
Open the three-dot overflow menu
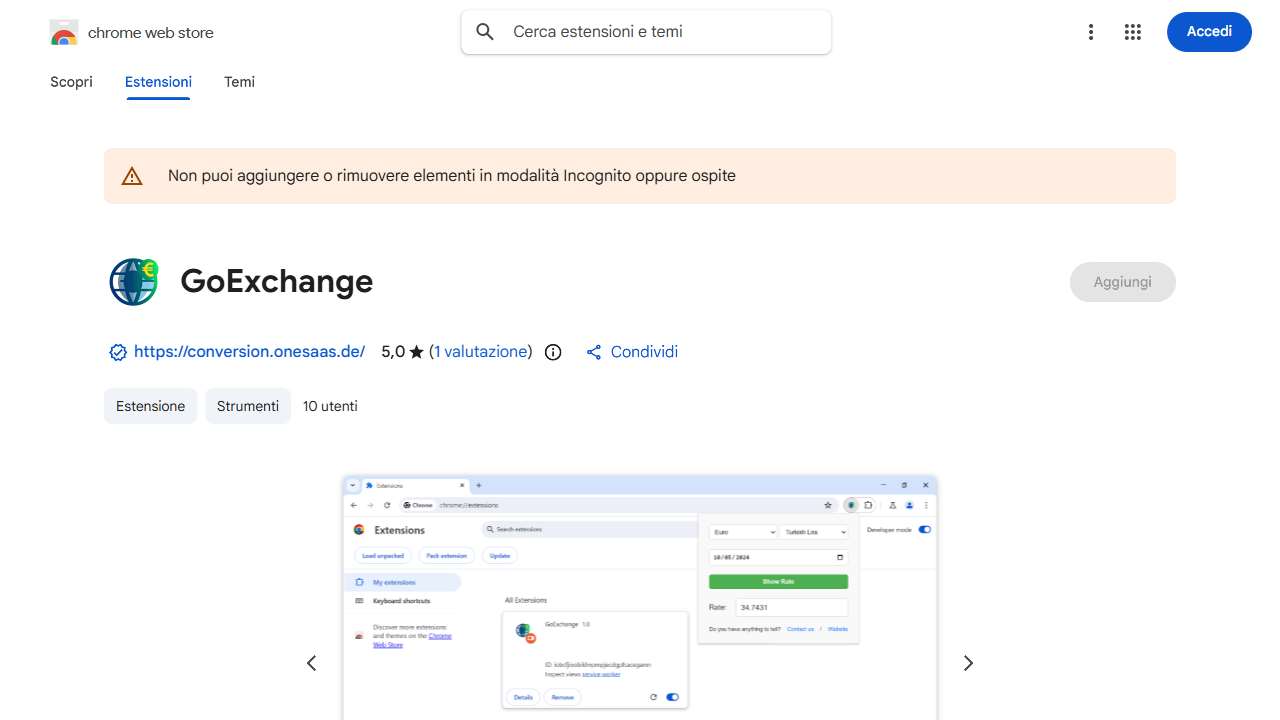pos(1091,31)
